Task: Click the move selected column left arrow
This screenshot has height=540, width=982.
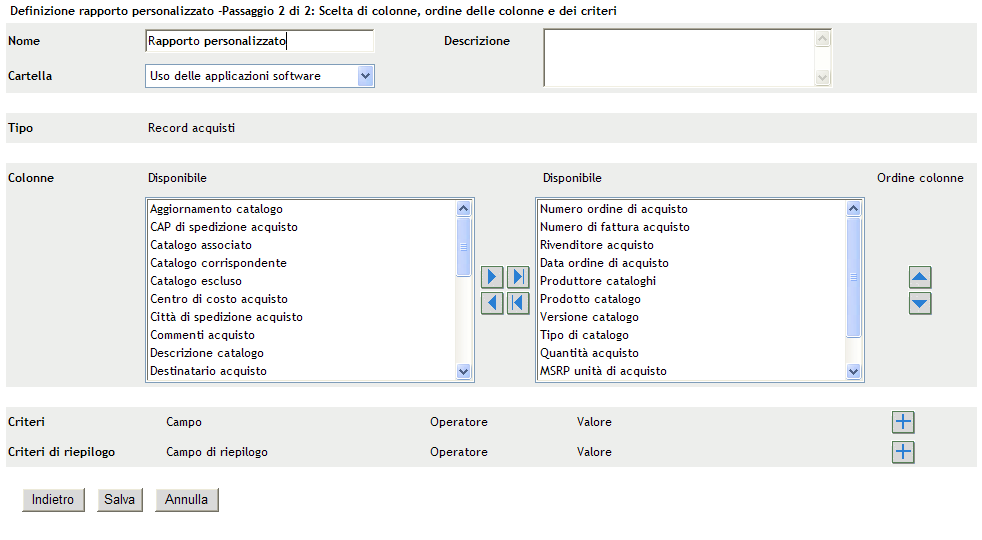Action: click(492, 303)
